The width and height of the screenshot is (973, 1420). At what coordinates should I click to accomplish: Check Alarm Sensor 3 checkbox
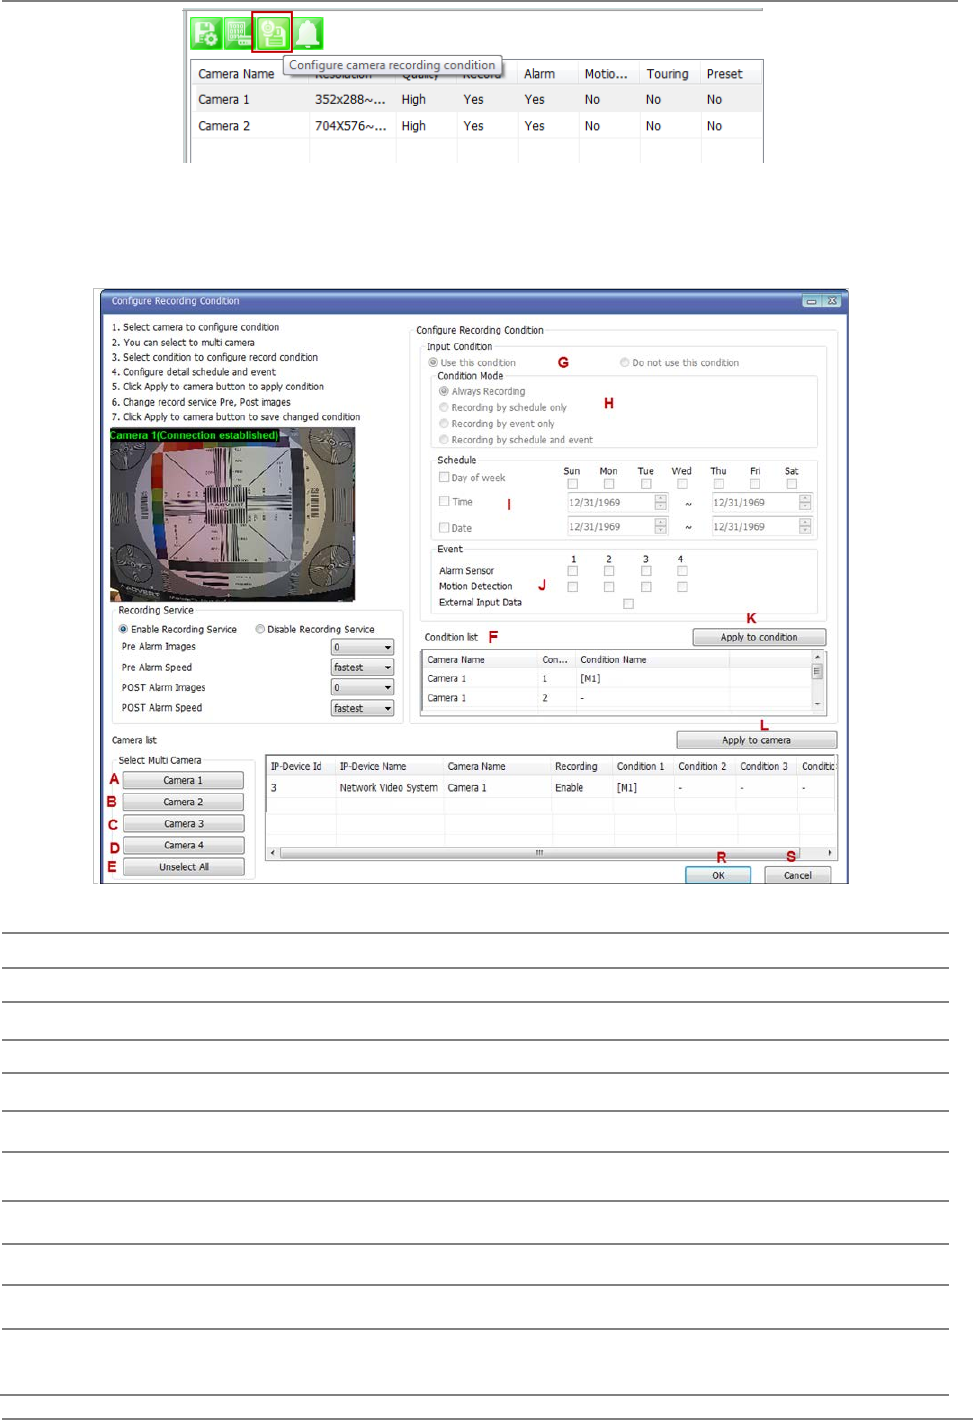pyautogui.click(x=646, y=571)
